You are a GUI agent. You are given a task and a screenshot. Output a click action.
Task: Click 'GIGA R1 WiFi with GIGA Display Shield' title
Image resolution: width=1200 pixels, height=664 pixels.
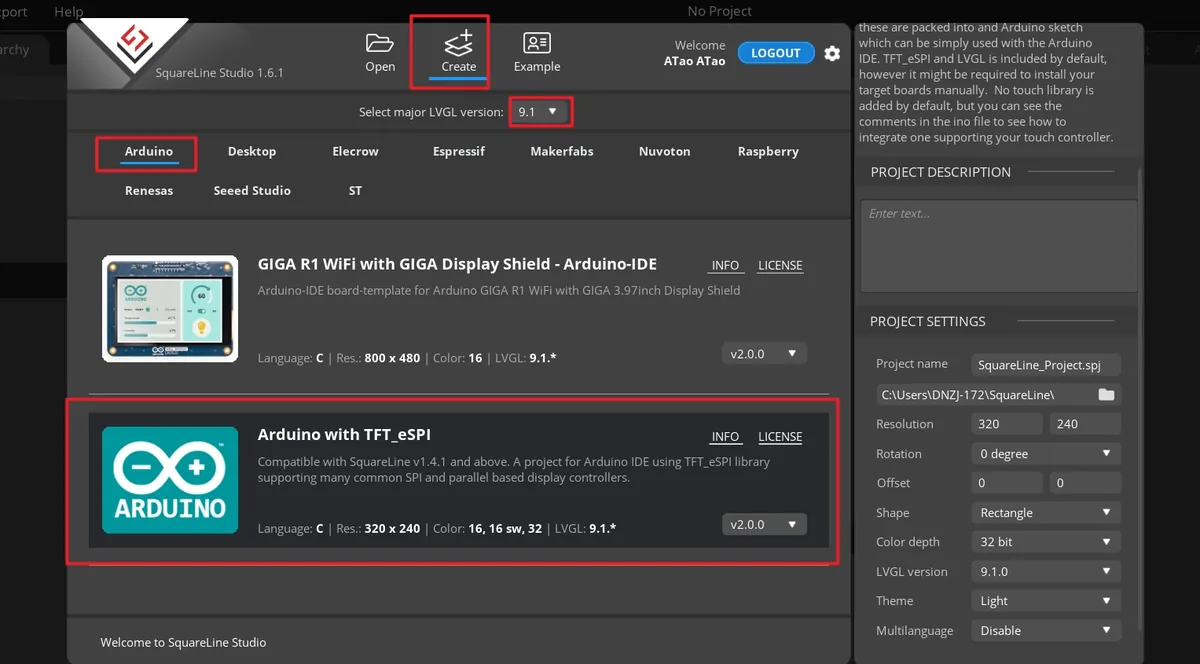click(457, 264)
